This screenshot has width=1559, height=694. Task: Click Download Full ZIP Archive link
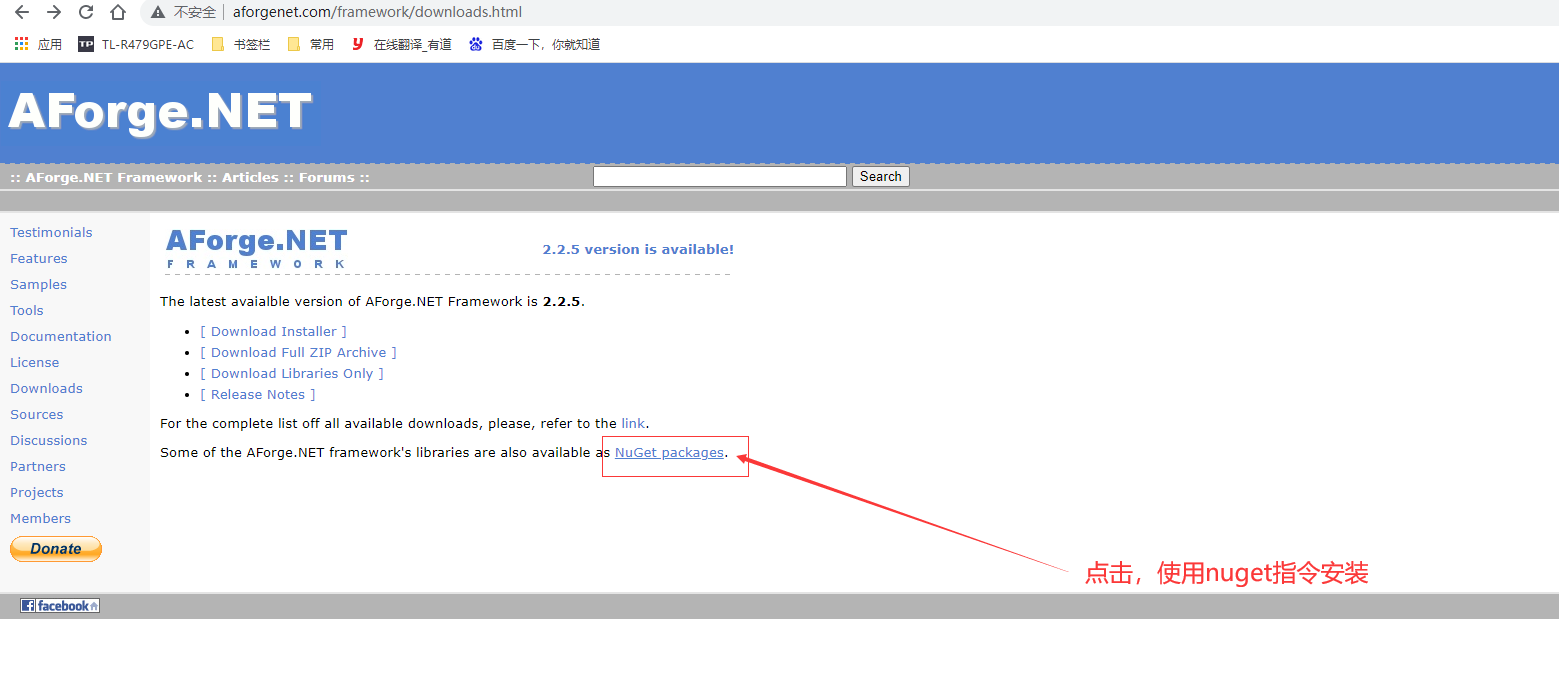(298, 352)
